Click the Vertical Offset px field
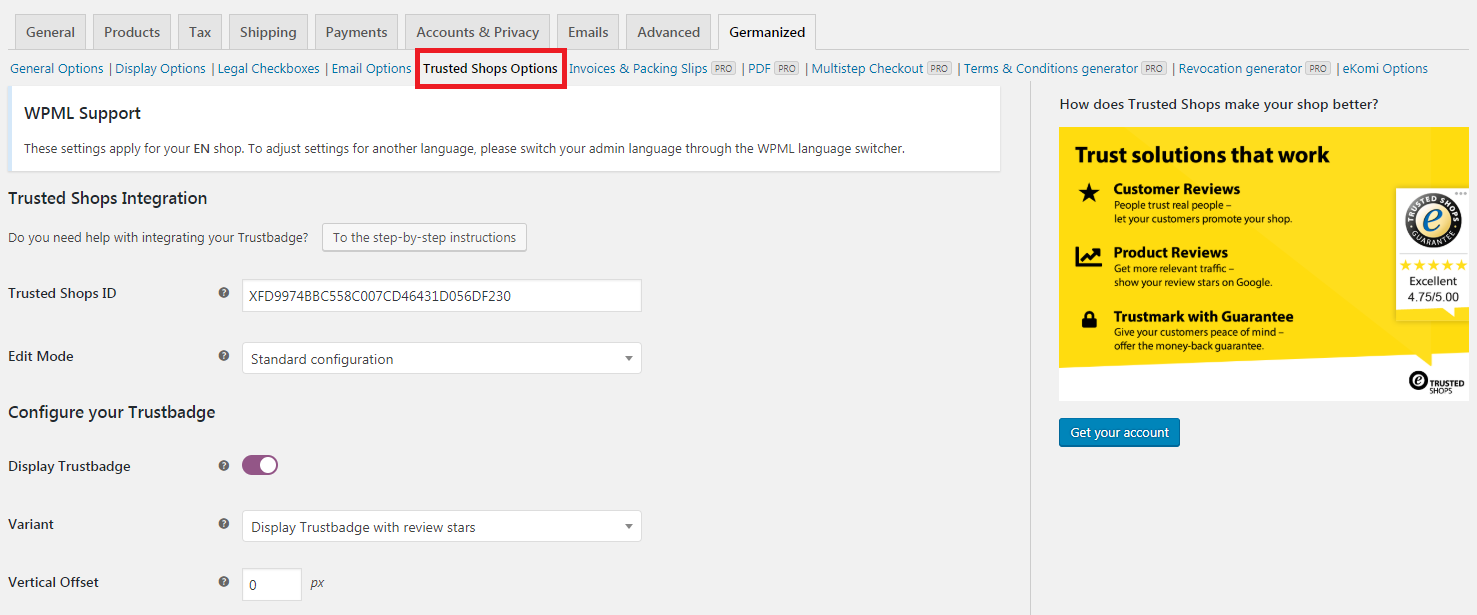The image size is (1477, 615). [x=272, y=585]
